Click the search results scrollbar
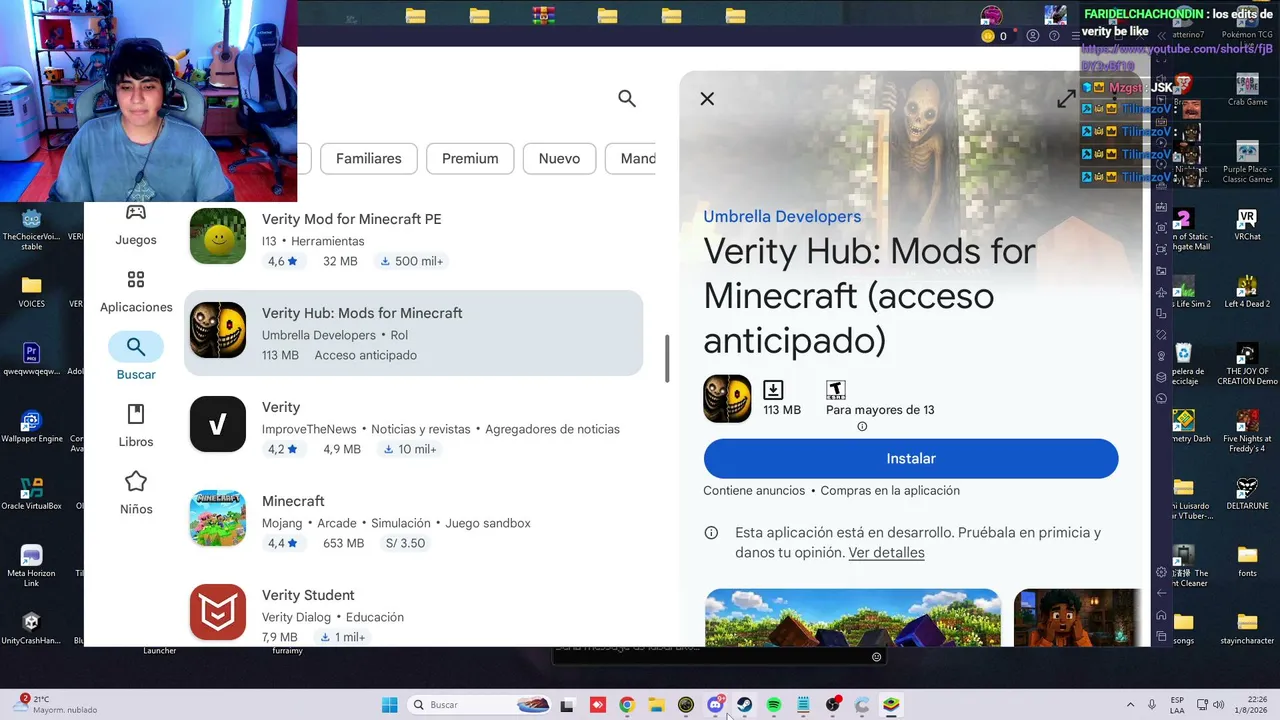Image resolution: width=1280 pixels, height=720 pixels. click(667, 358)
